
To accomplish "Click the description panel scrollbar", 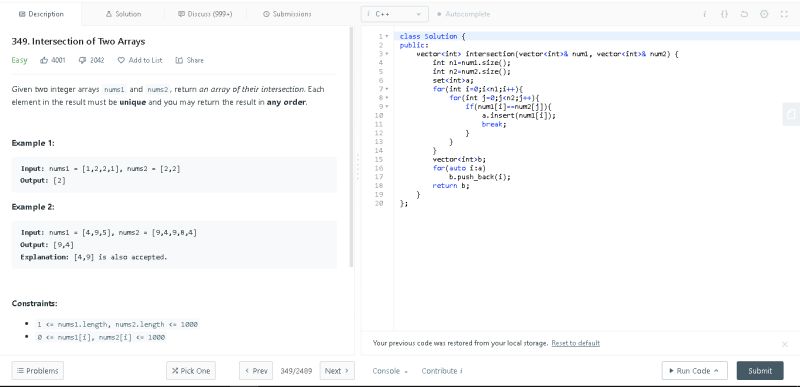I will [351, 147].
